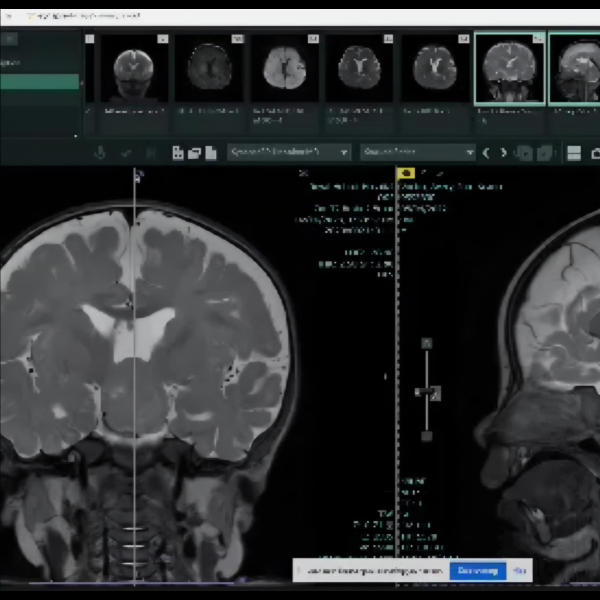The image size is (600, 600).
Task: Collapse left panel using small arrow handle
Action: point(81,83)
